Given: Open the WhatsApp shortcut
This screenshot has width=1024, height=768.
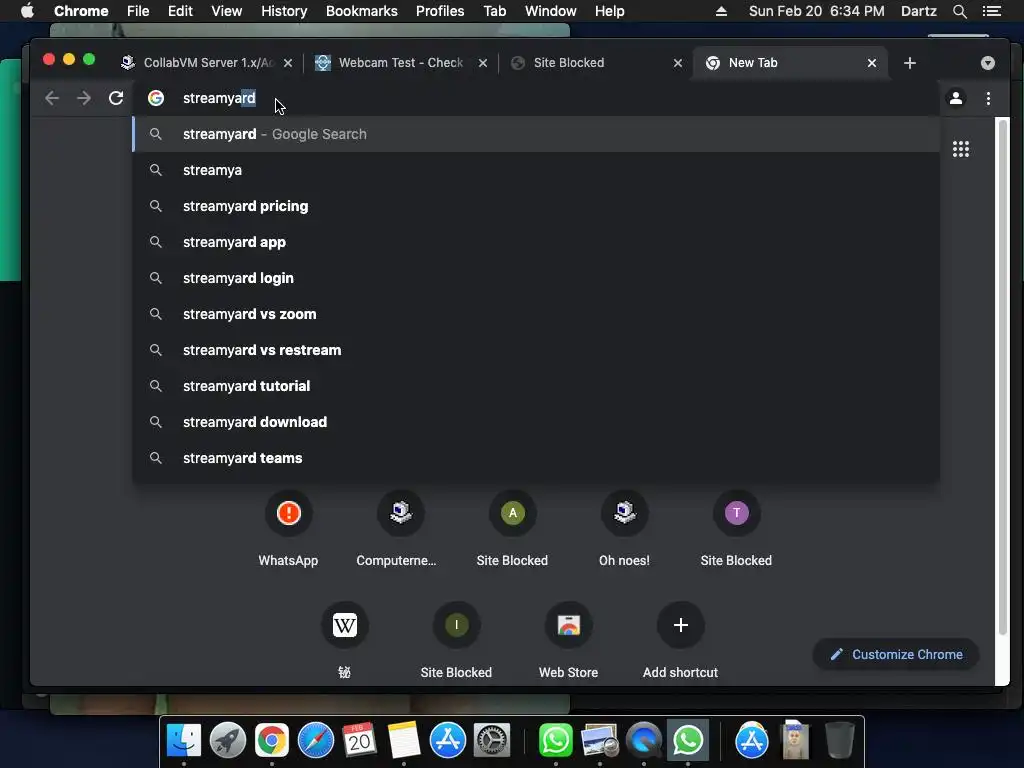Looking at the screenshot, I should [x=288, y=529].
